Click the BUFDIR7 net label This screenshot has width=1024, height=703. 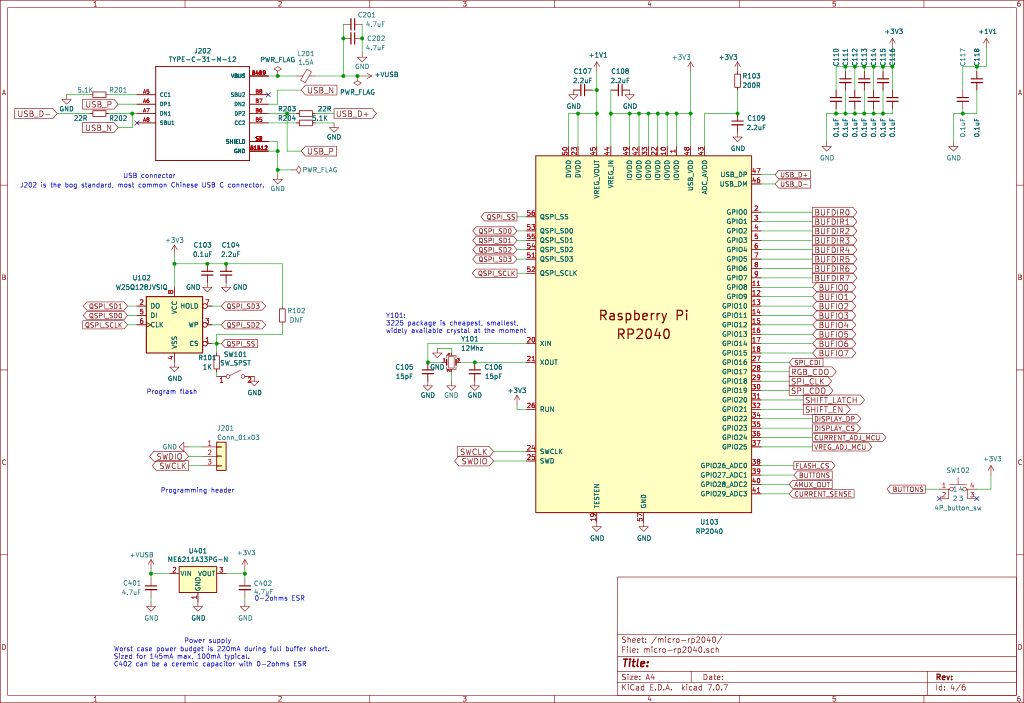(x=835, y=278)
